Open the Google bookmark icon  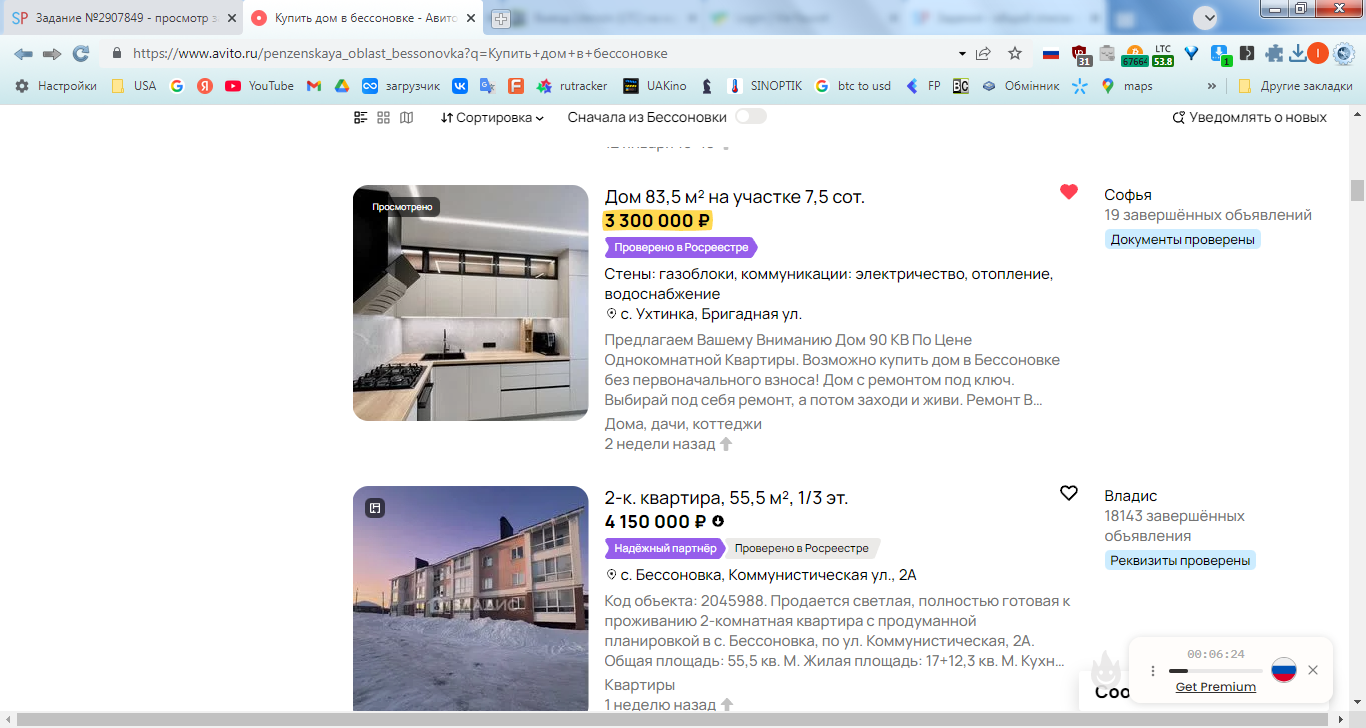(177, 86)
